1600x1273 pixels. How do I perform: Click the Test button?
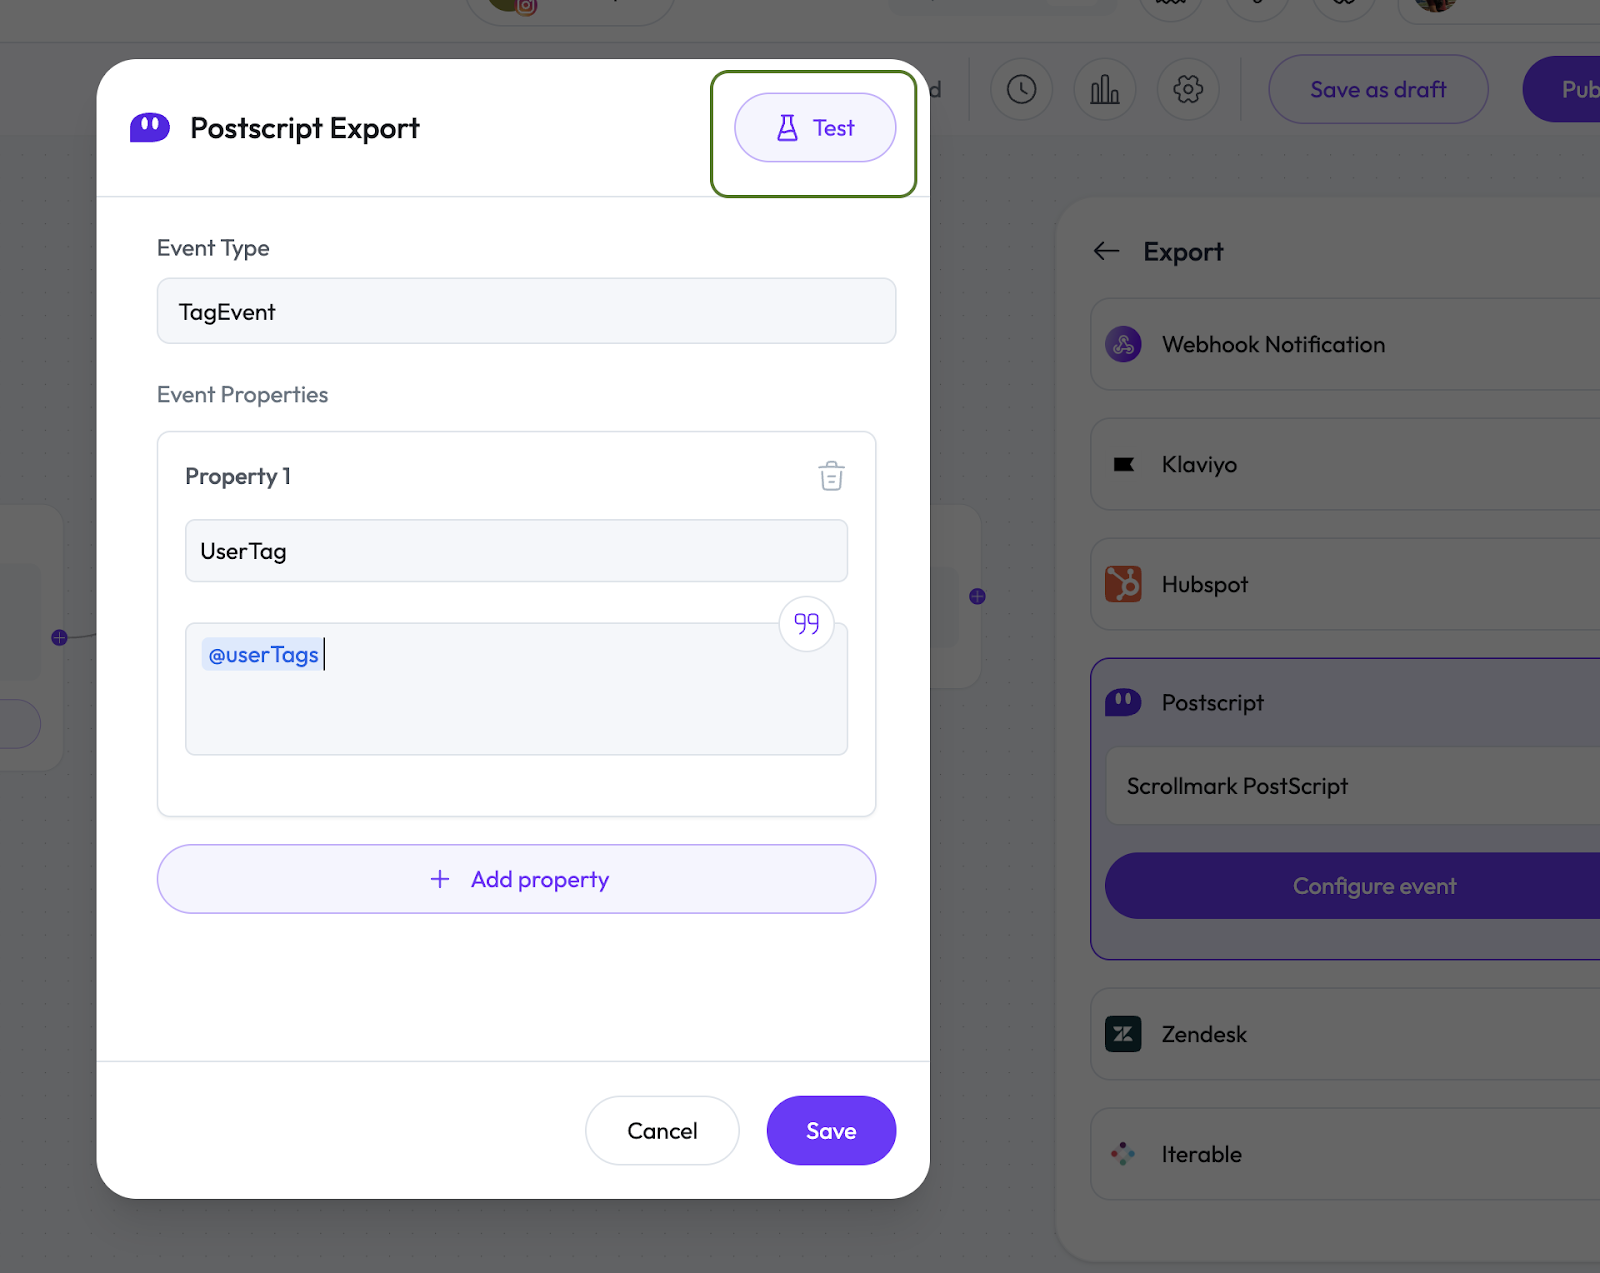pos(815,128)
